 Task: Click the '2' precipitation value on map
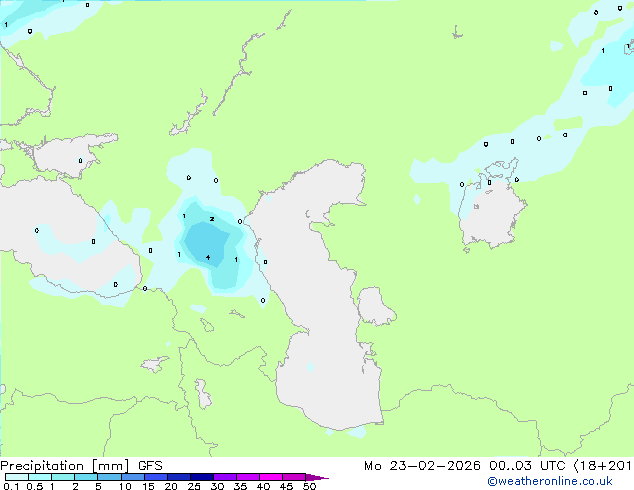[x=212, y=219]
